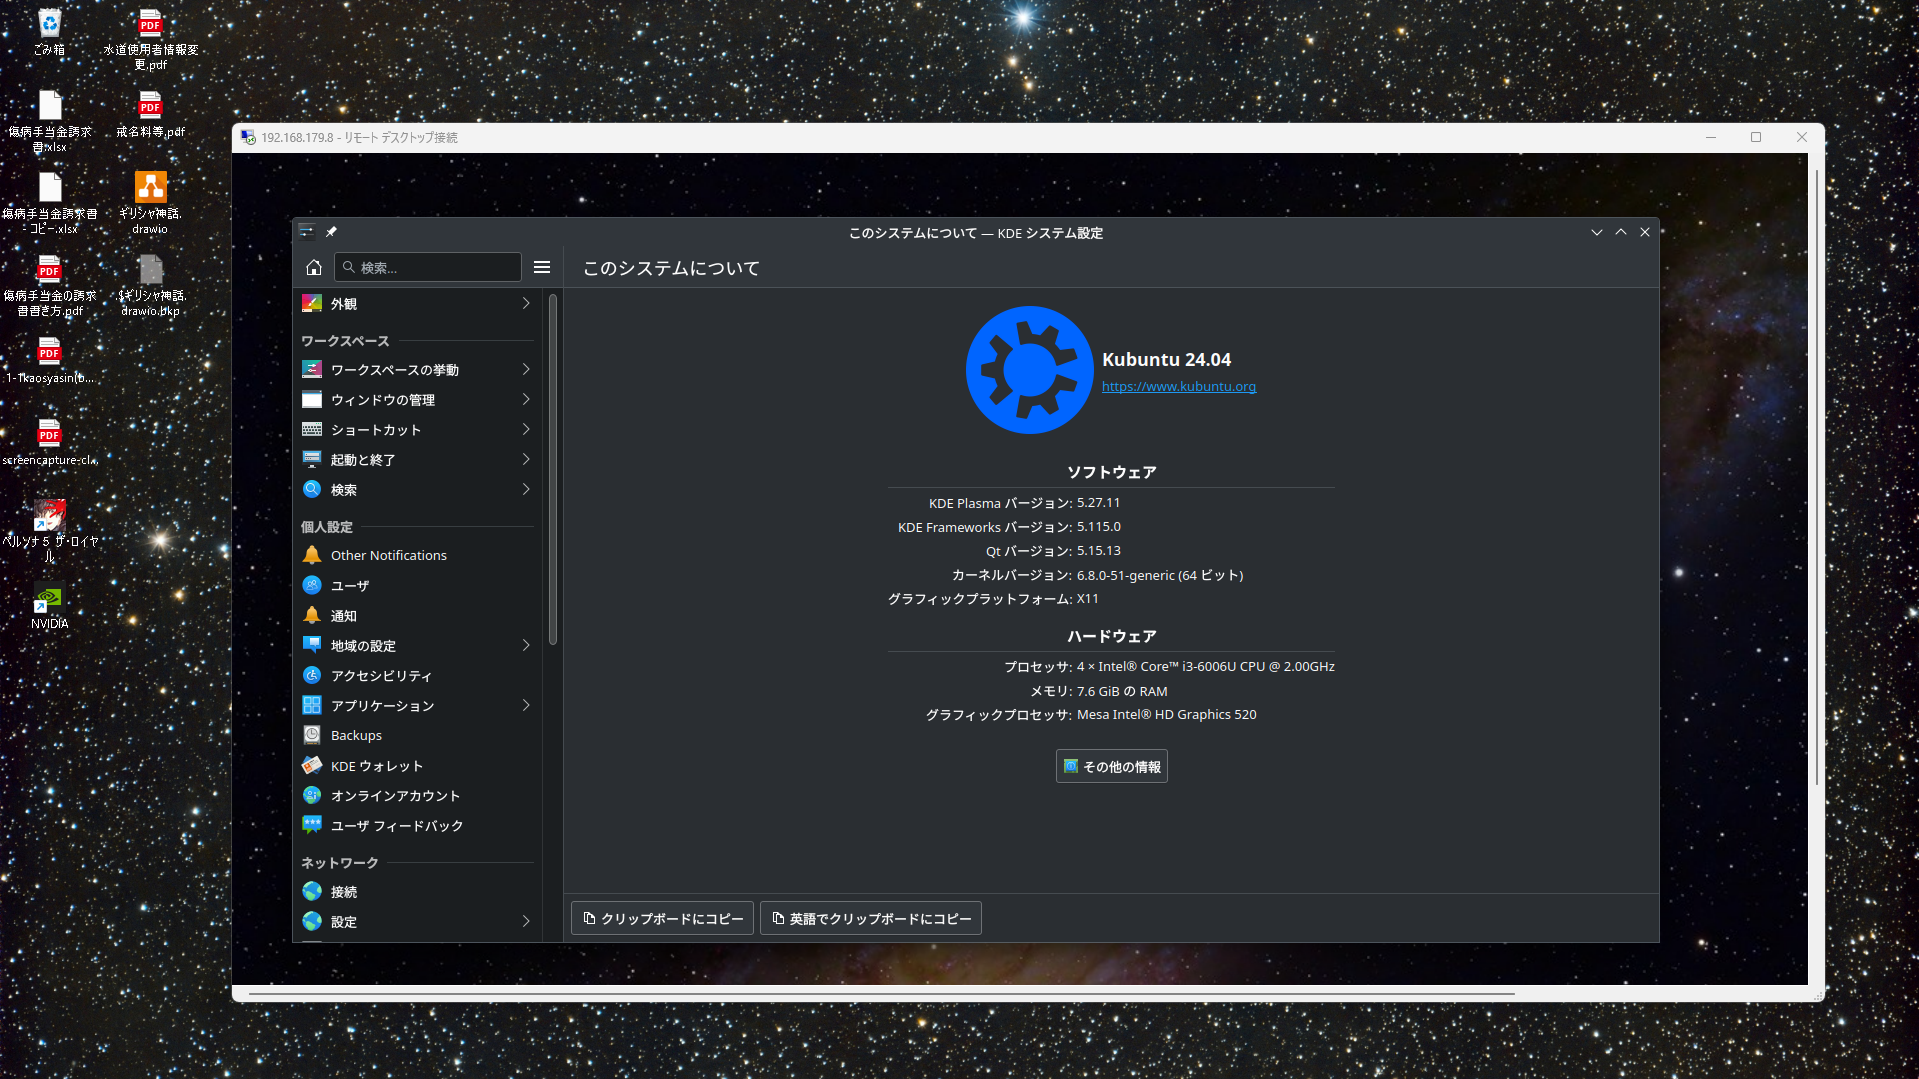Click the オンラインアカウント icon
Image resolution: width=1919 pixels, height=1079 pixels.
pos(312,795)
